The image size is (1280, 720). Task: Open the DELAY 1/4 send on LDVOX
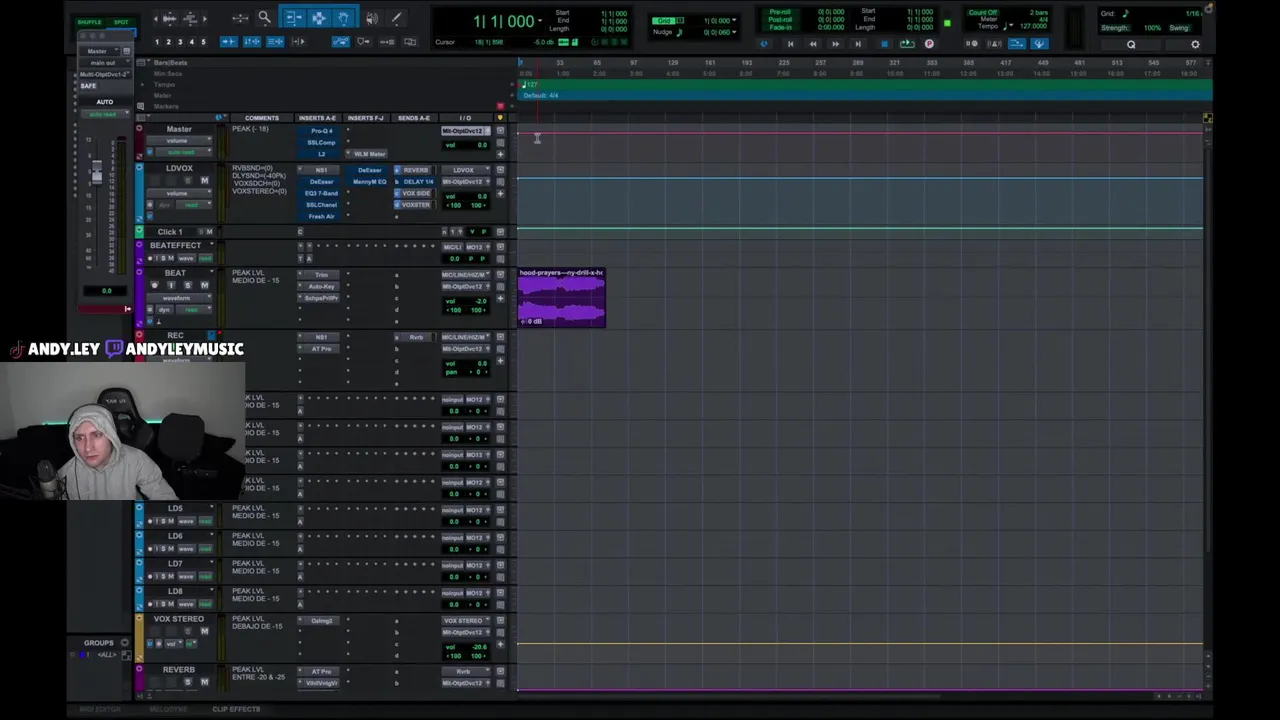coord(415,182)
